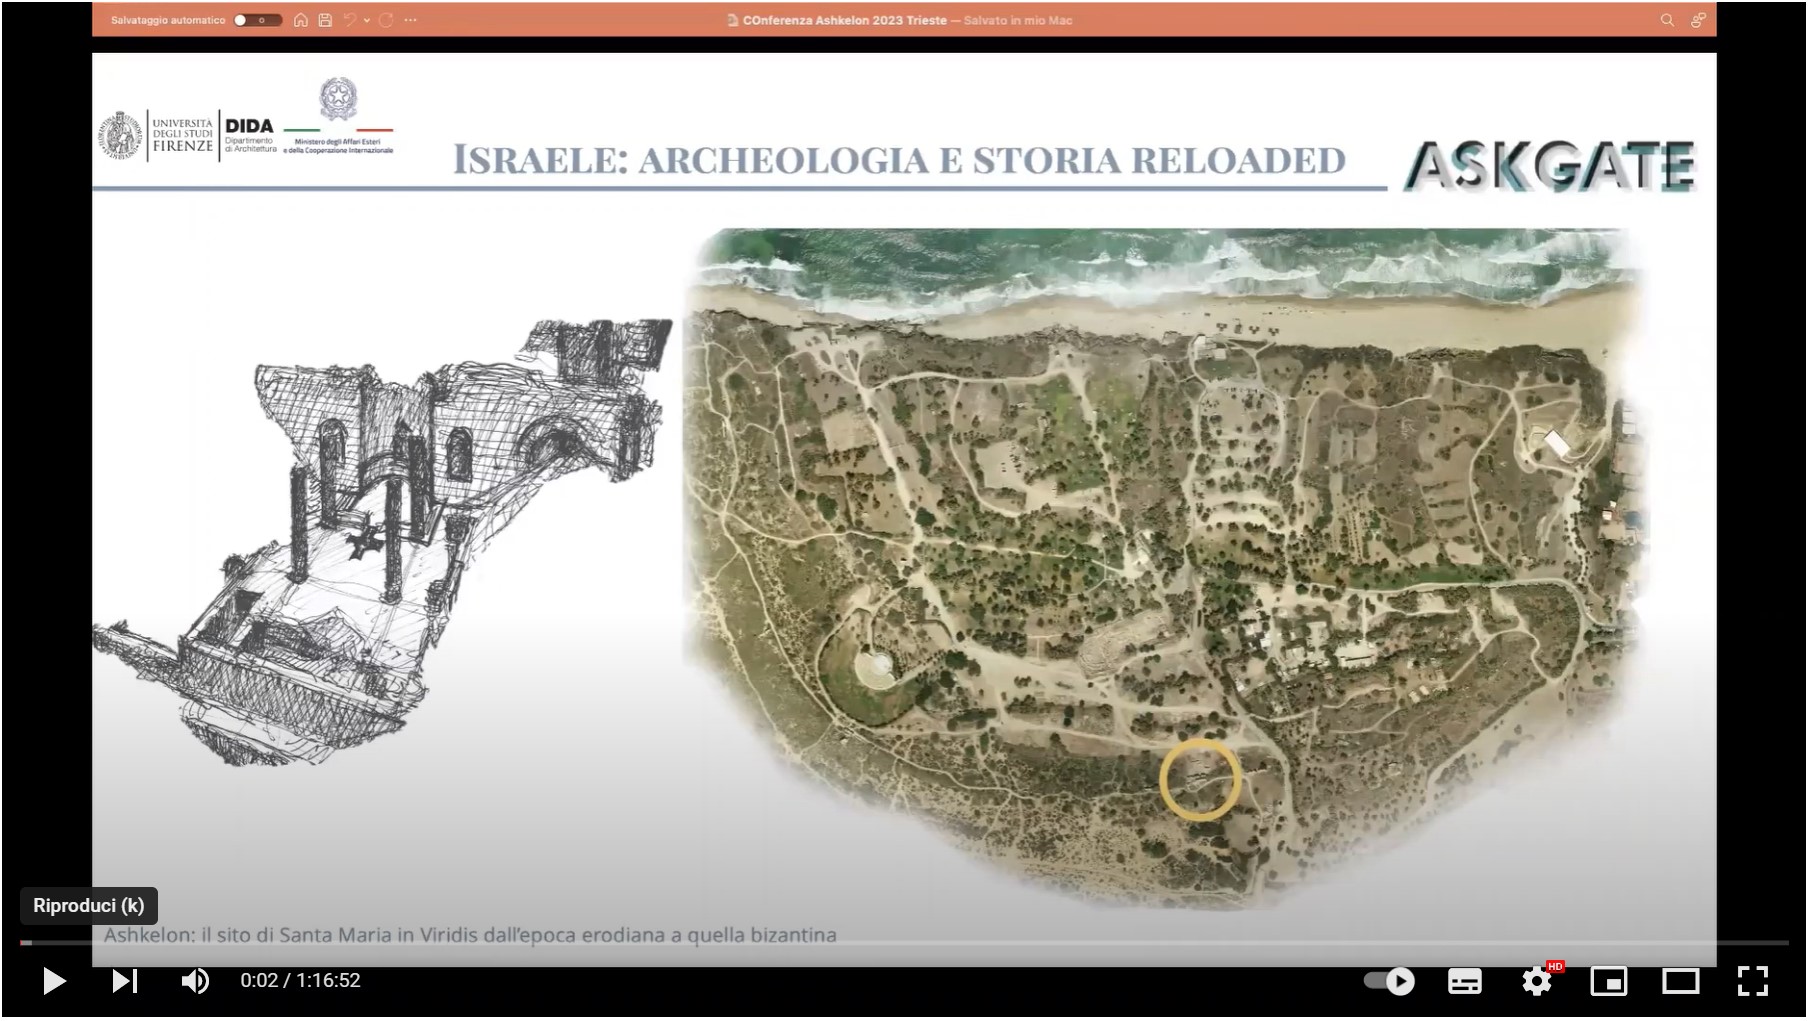Image resolution: width=1810 pixels, height=1021 pixels.
Task: Click the yellow circle marker on aerial map
Action: (x=1200, y=780)
